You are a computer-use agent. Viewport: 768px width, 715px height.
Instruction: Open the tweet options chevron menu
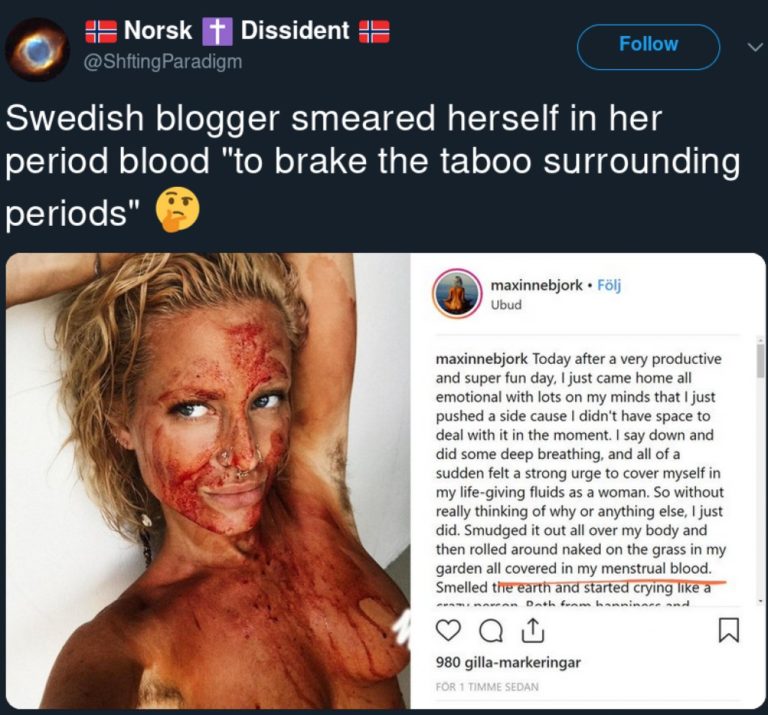point(755,47)
